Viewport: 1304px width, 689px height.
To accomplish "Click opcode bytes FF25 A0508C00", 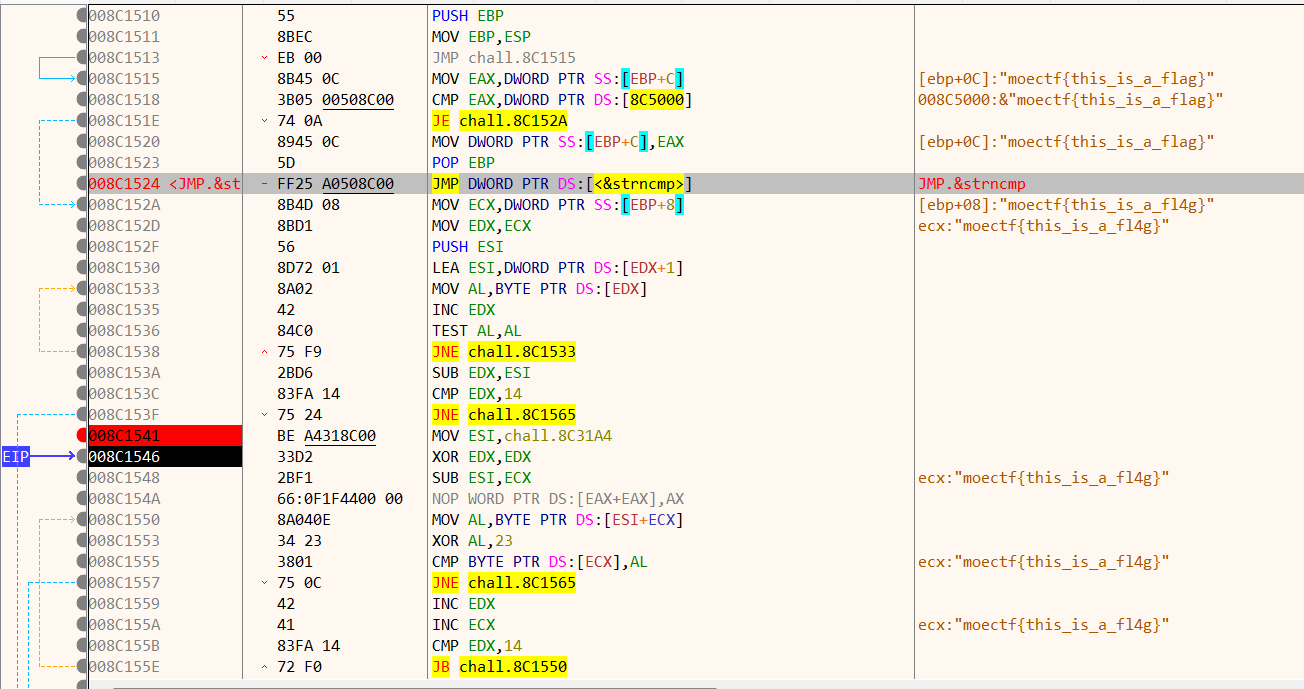I will [335, 184].
